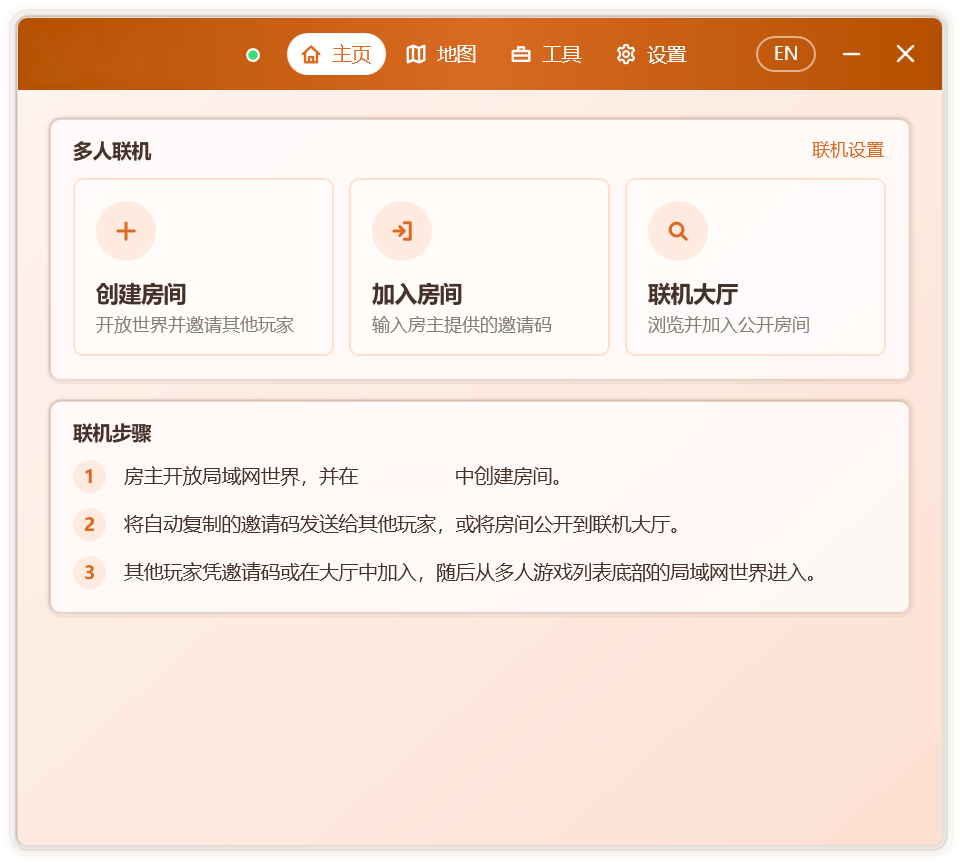Image resolution: width=960 pixels, height=863 pixels.
Task: Click the plus icon for creating a room
Action: 126,231
